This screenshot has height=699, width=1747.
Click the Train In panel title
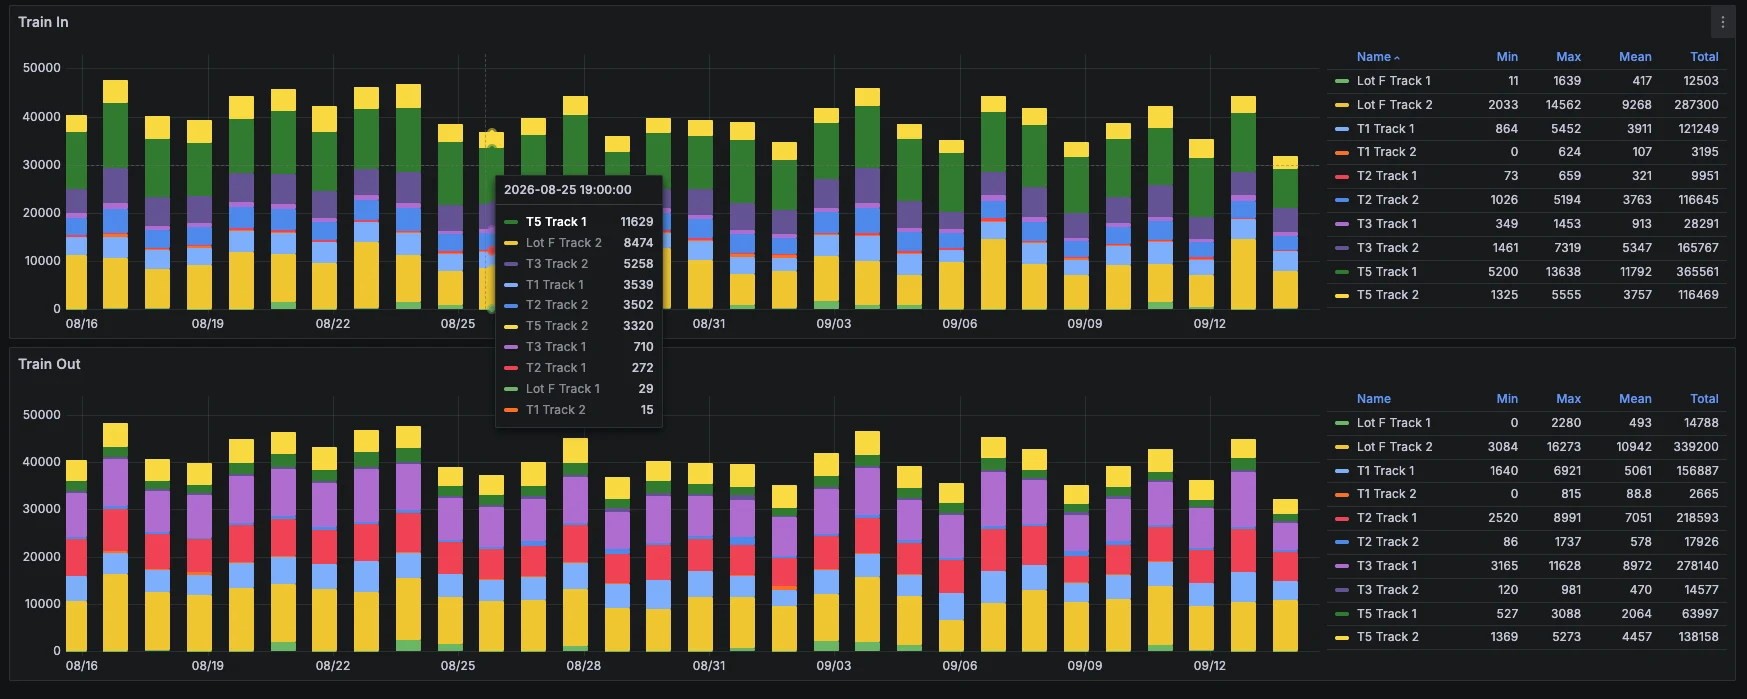(x=43, y=22)
